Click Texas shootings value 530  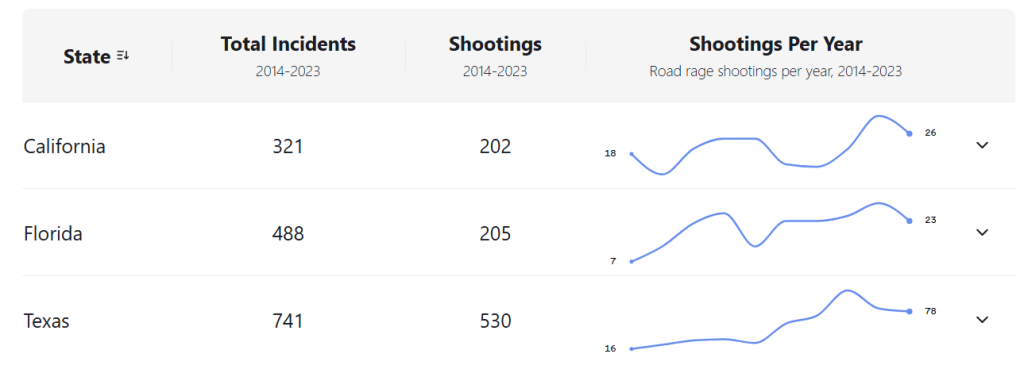point(495,321)
